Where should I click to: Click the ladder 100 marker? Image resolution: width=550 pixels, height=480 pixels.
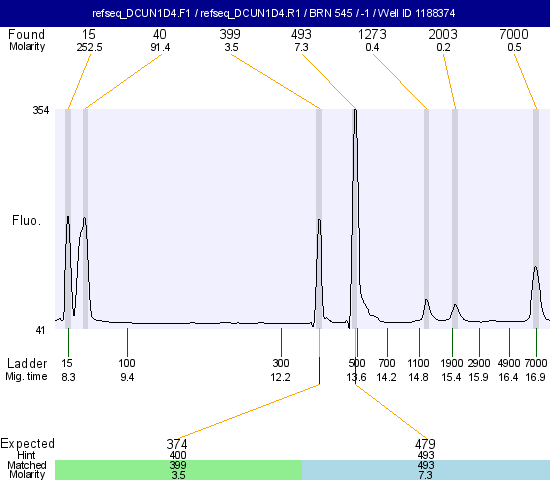pyautogui.click(x=127, y=363)
